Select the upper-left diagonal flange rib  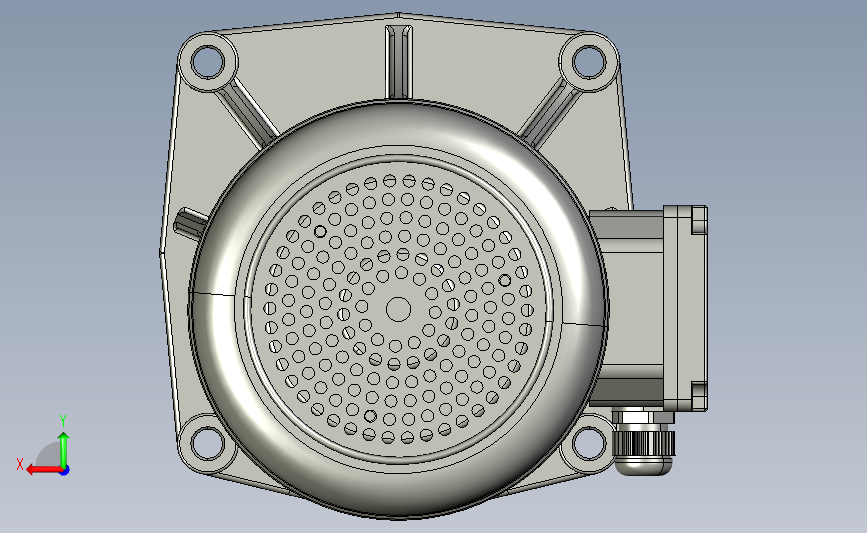[246, 112]
